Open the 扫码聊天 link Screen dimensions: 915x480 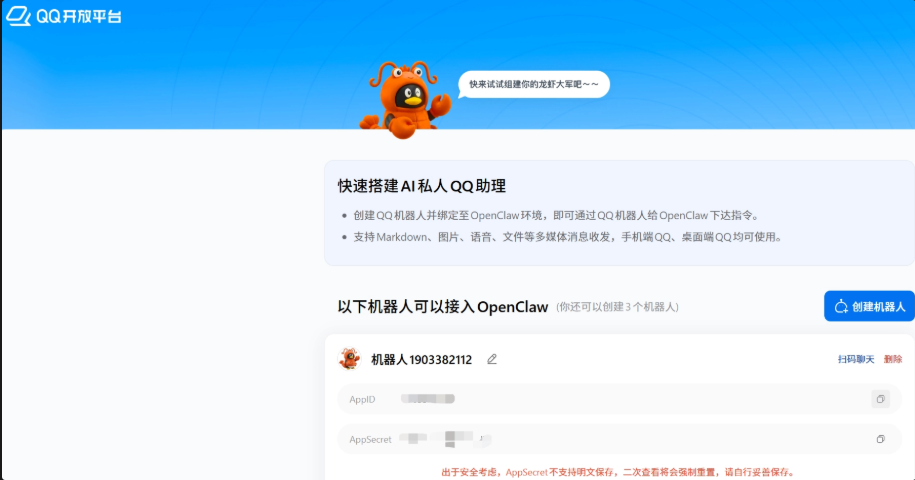tap(855, 359)
